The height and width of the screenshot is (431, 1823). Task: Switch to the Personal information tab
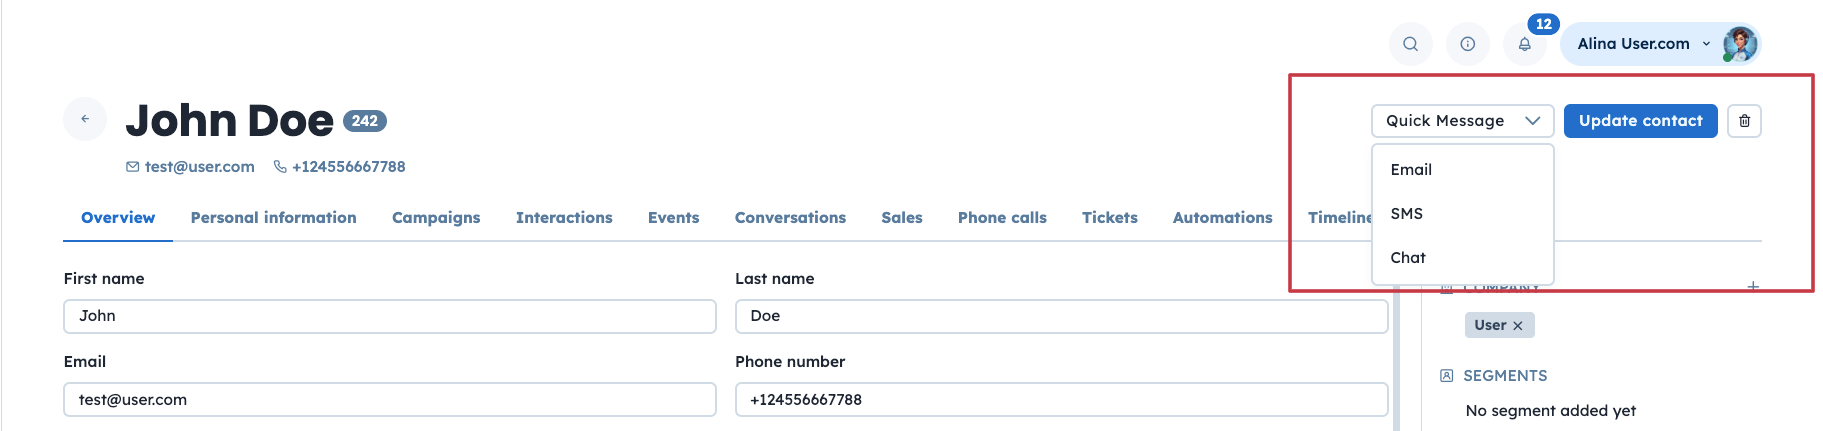(273, 218)
